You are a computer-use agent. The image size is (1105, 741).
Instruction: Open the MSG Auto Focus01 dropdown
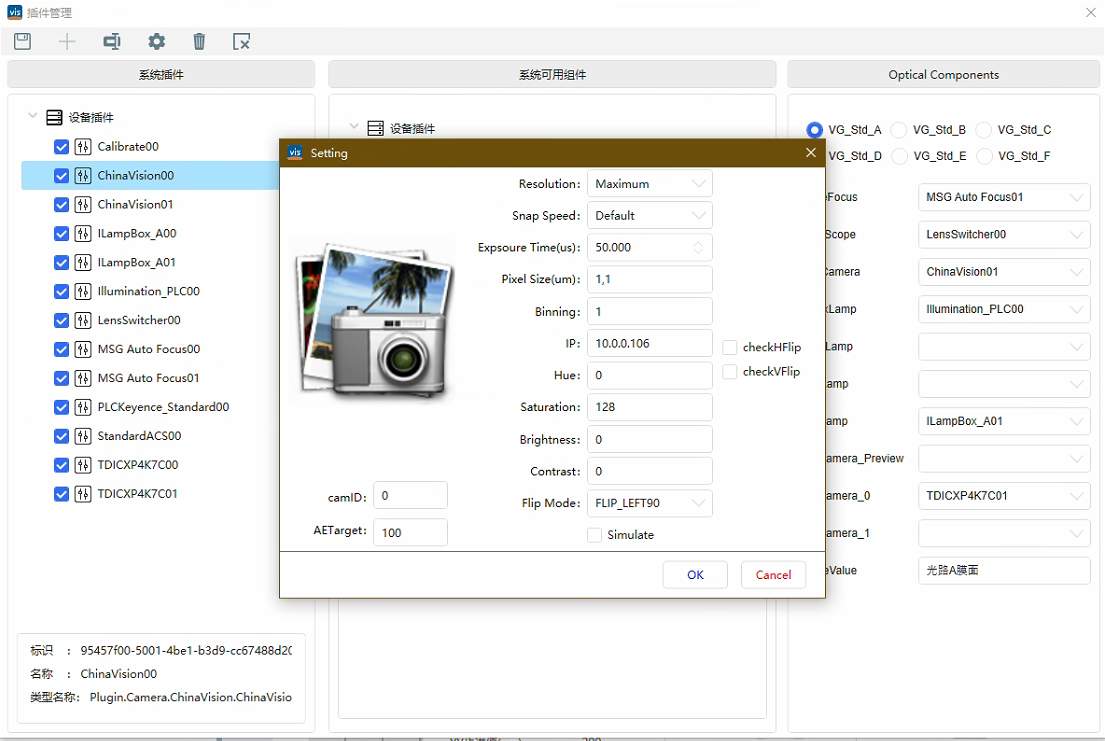(x=1004, y=197)
